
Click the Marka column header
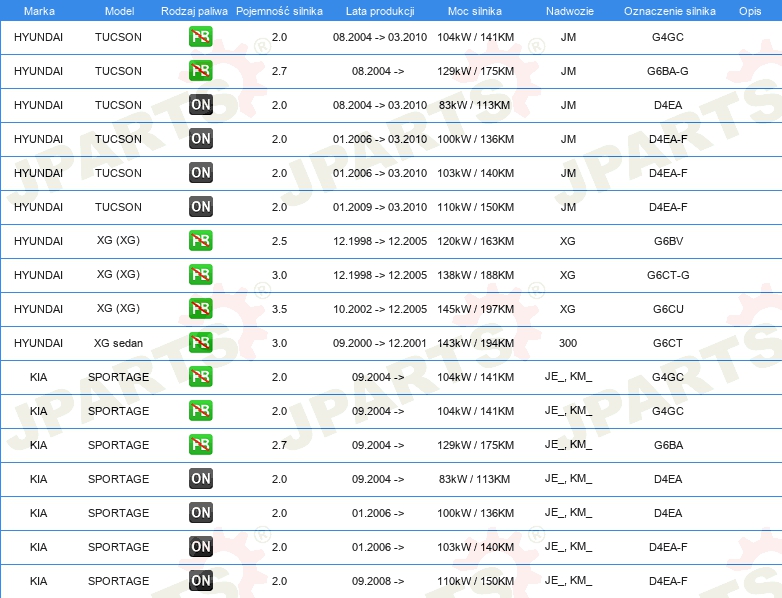[39, 11]
